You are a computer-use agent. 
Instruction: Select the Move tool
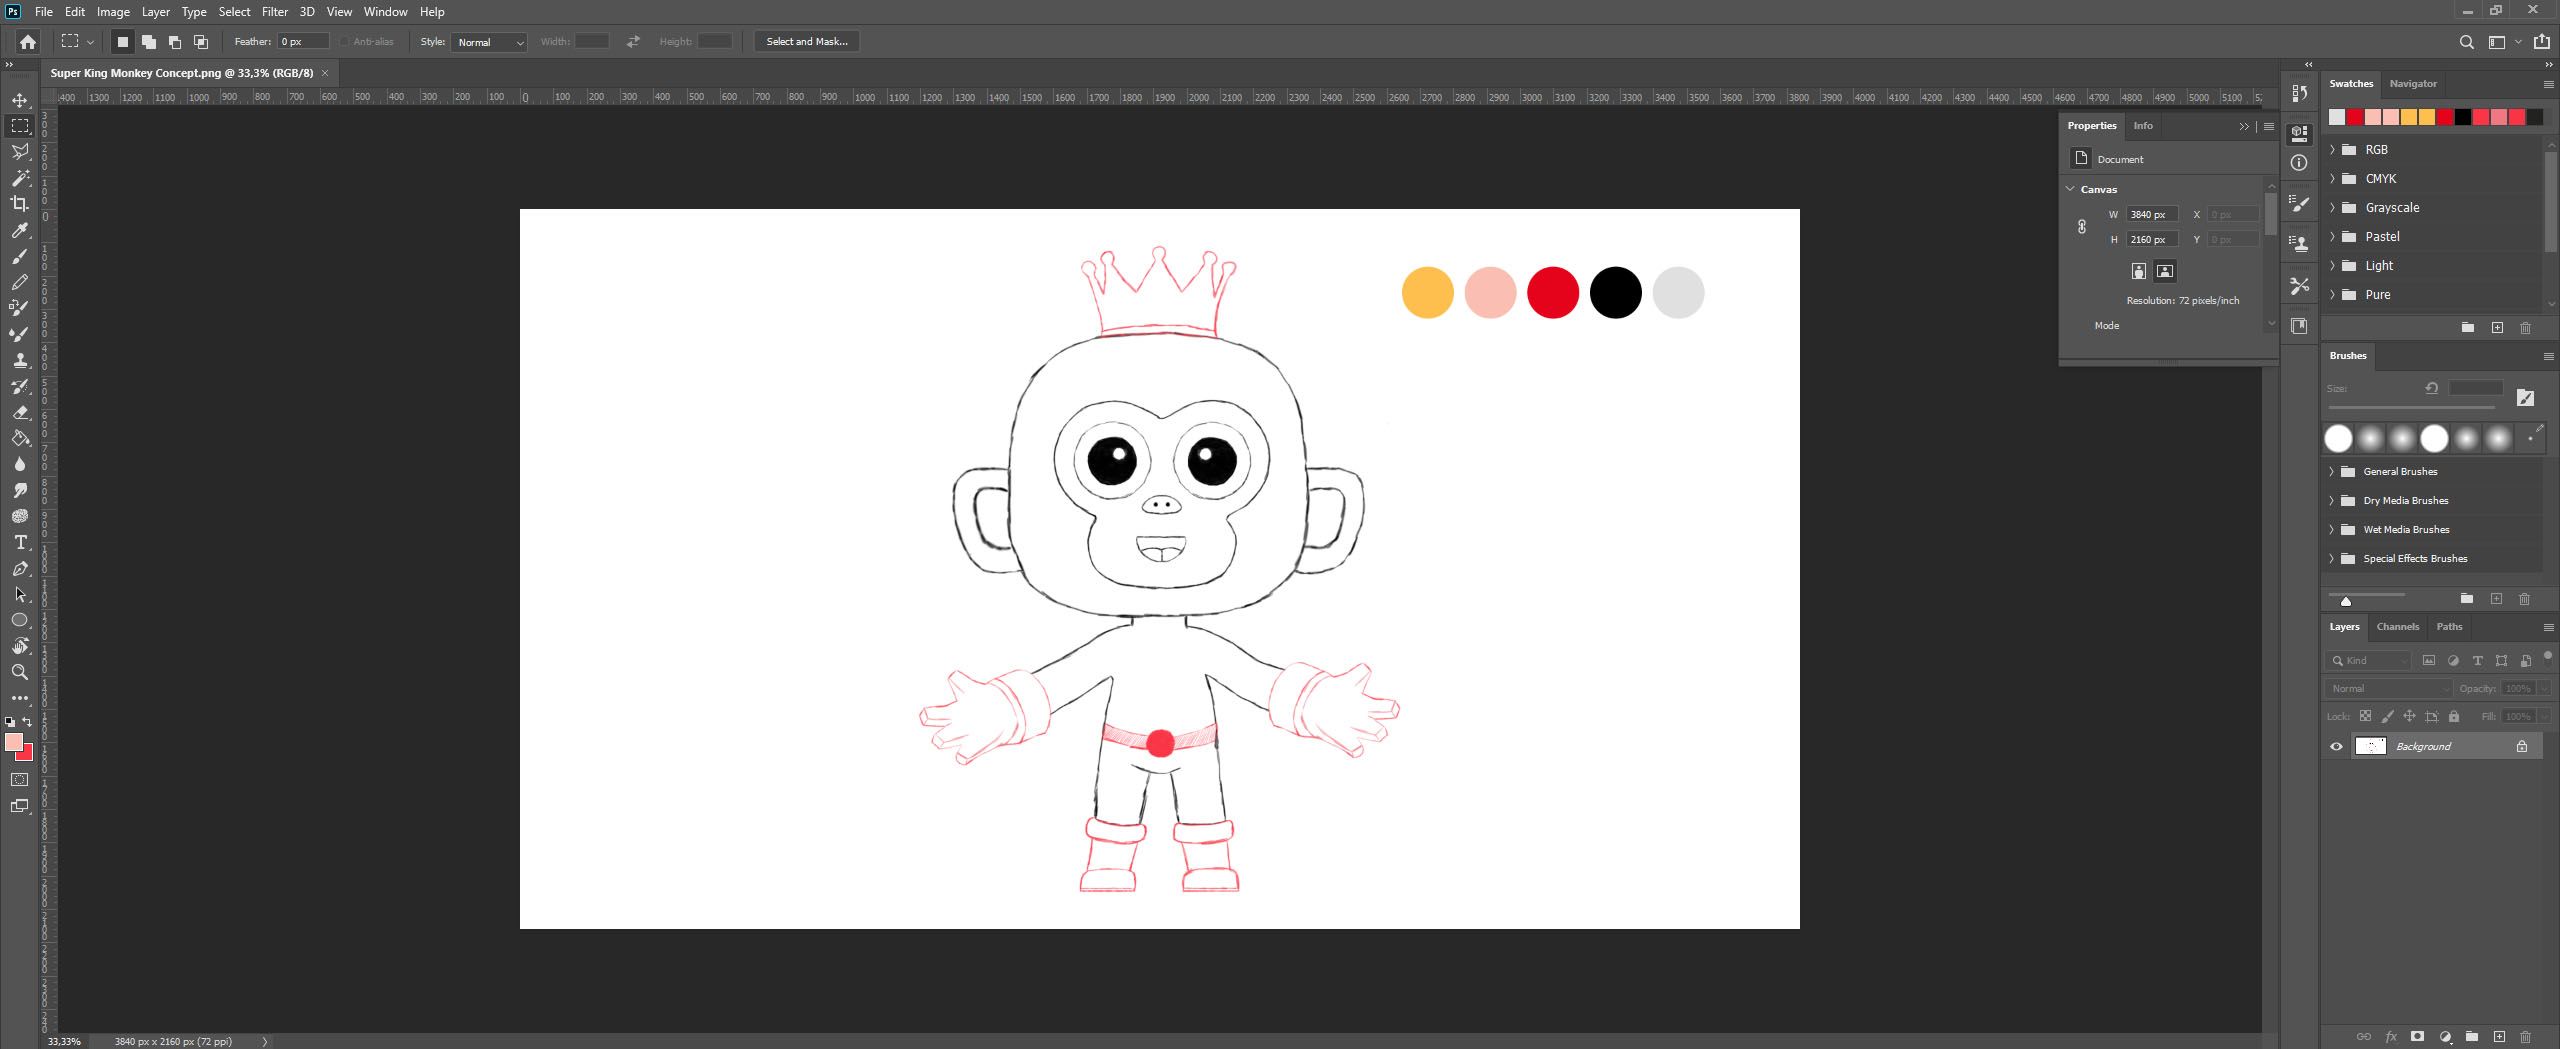tap(19, 100)
